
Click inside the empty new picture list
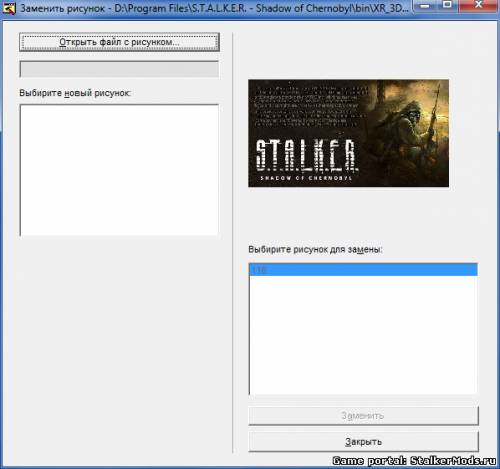coord(119,170)
